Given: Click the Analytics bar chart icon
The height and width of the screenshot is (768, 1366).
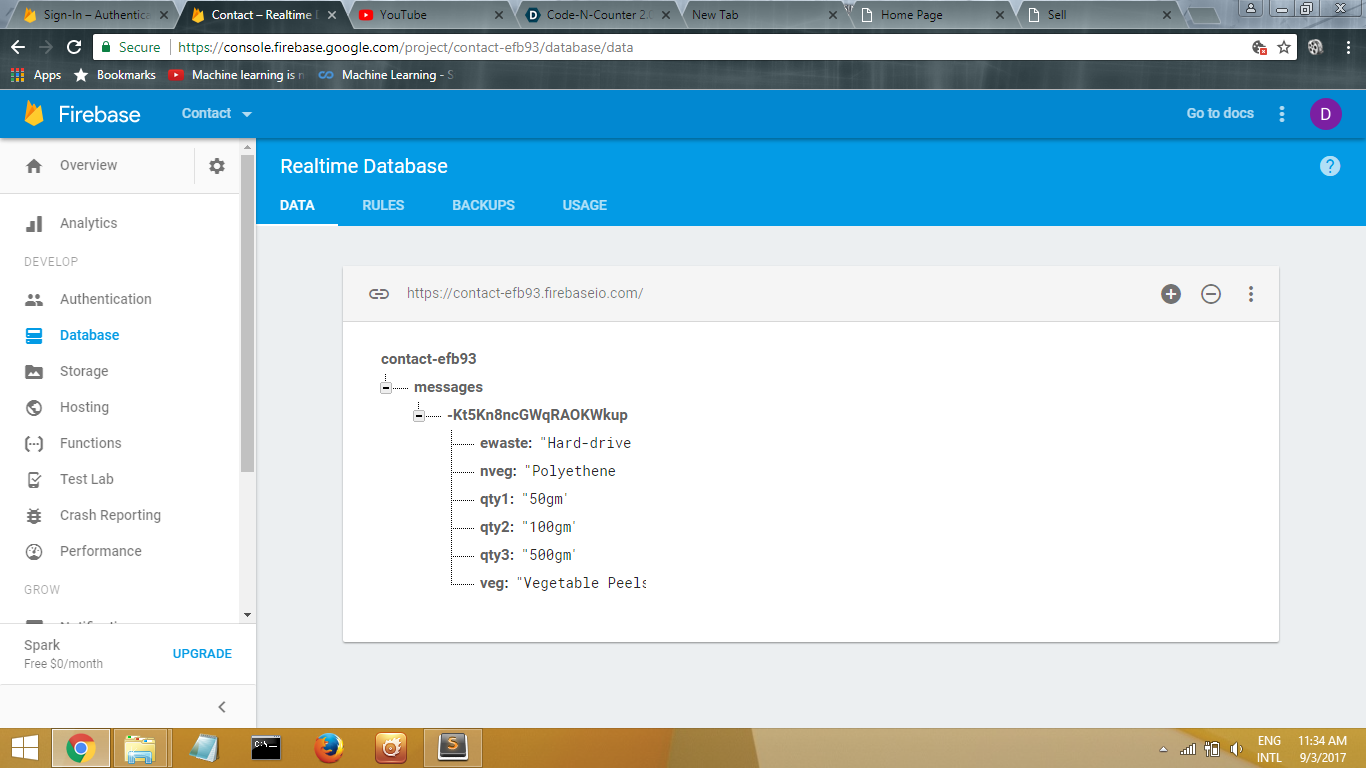Looking at the screenshot, I should [34, 223].
